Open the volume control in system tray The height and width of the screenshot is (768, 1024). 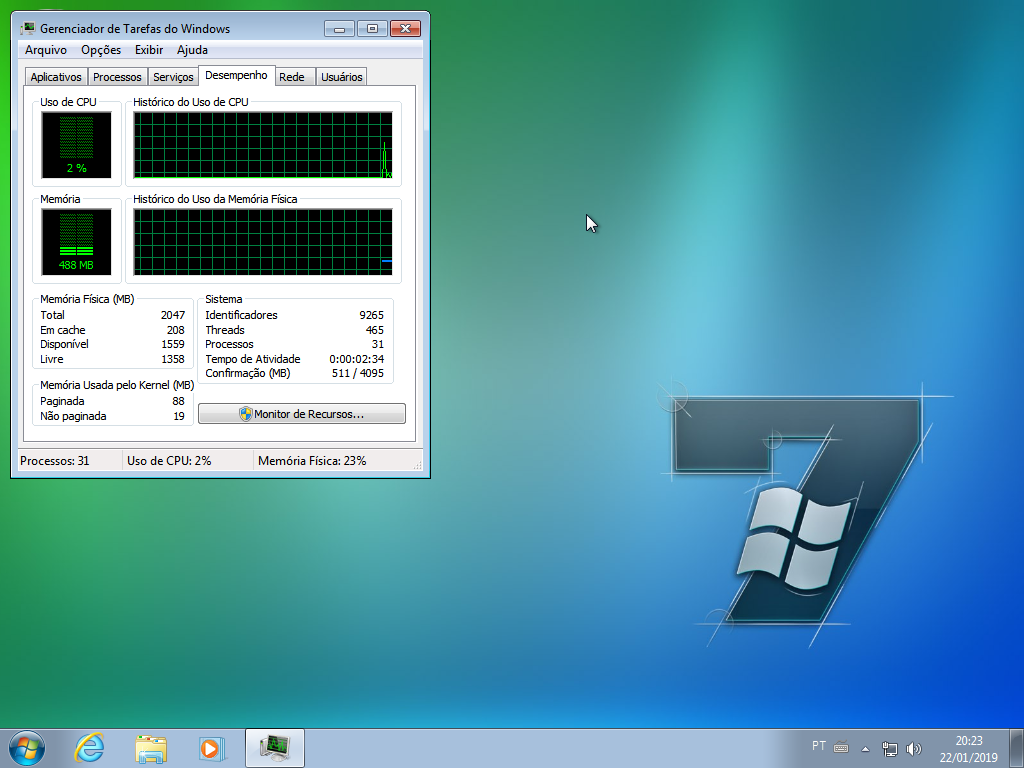point(913,747)
